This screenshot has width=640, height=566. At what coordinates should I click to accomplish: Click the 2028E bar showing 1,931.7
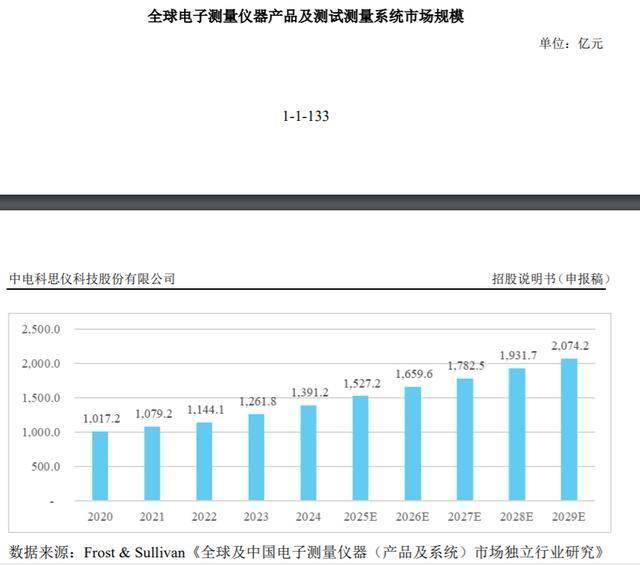517,435
